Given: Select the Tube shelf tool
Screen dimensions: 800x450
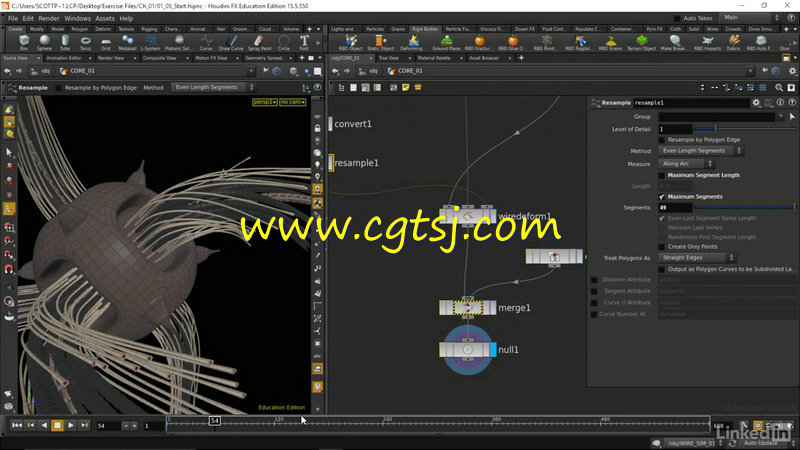Looking at the screenshot, I should 65,42.
